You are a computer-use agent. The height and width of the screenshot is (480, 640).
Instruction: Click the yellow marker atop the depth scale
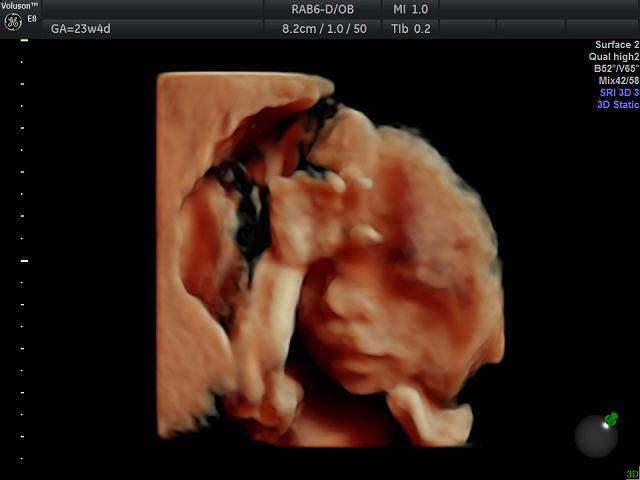click(x=24, y=41)
